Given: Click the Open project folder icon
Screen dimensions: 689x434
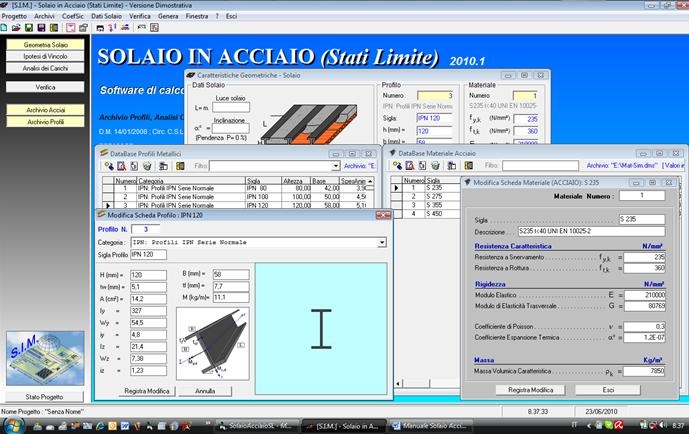Looking at the screenshot, I should coord(16,28).
